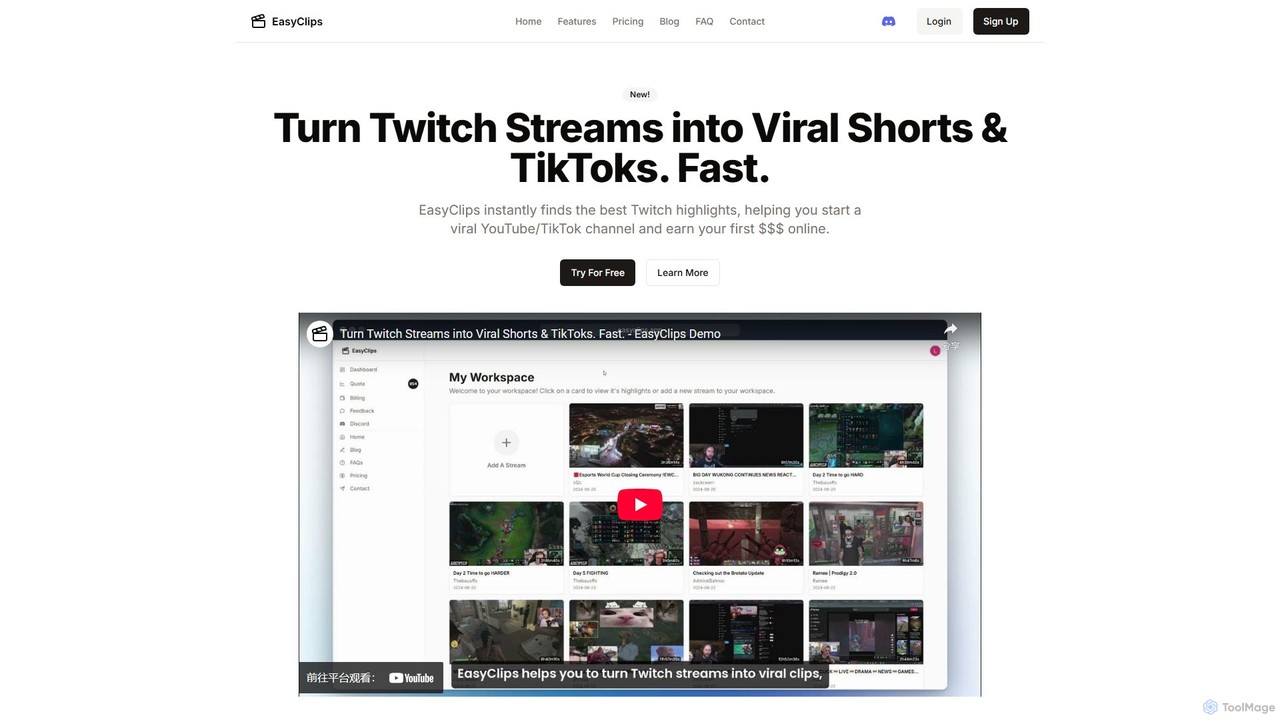Click the New! badge
Screen dimensions: 1280x720
[640, 94]
